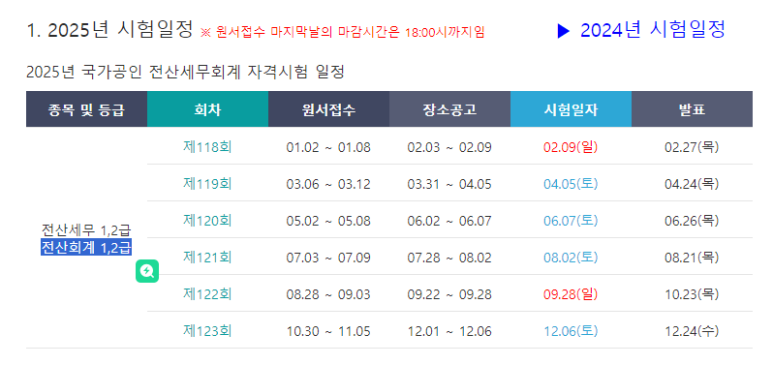Image resolution: width=773 pixels, height=365 pixels.
Task: Click the red 18:00 deadline notice text
Action: point(343,33)
